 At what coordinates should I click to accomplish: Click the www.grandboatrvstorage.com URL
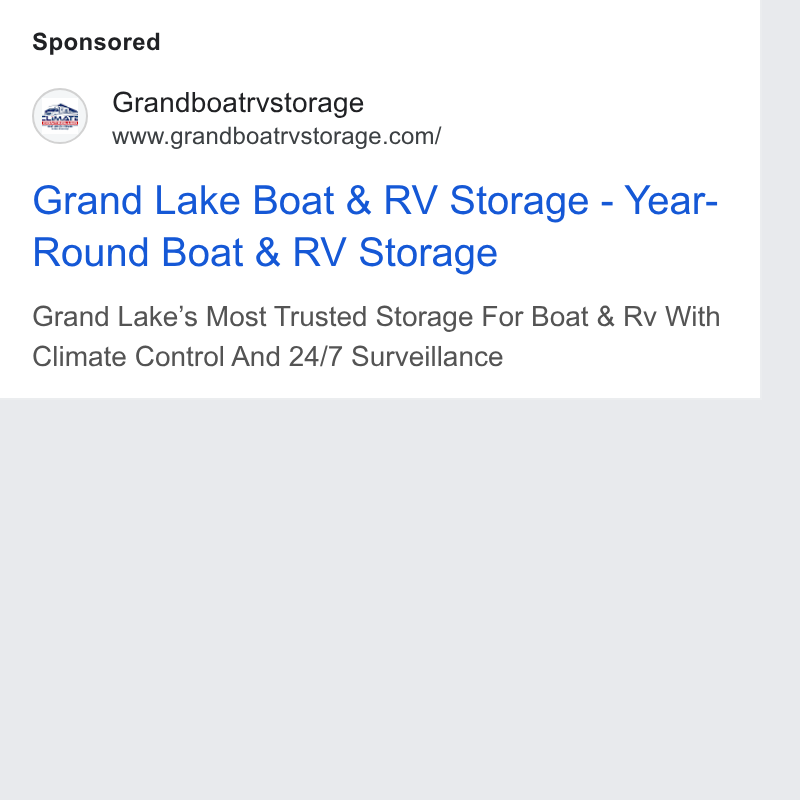277,136
